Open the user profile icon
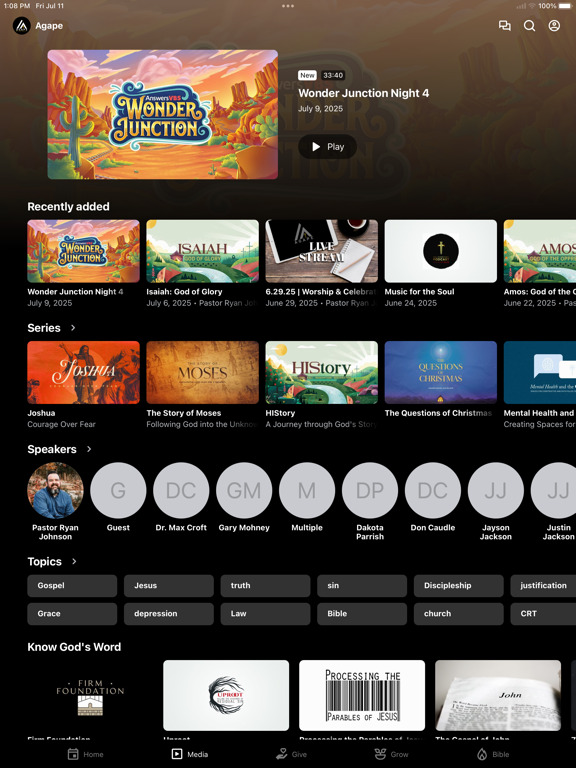The height and width of the screenshot is (768, 576). click(554, 25)
